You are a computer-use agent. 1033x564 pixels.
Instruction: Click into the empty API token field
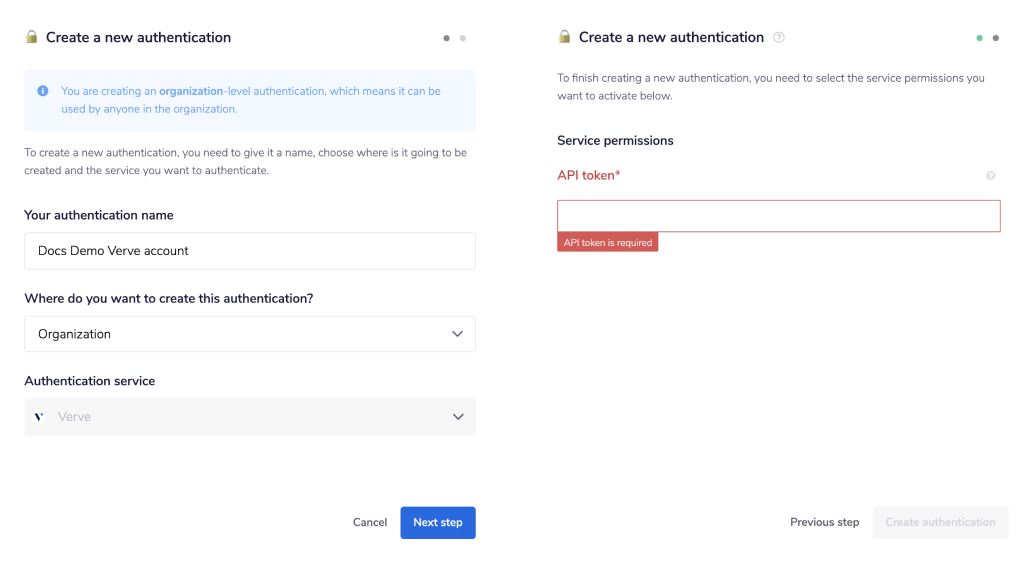pos(778,216)
